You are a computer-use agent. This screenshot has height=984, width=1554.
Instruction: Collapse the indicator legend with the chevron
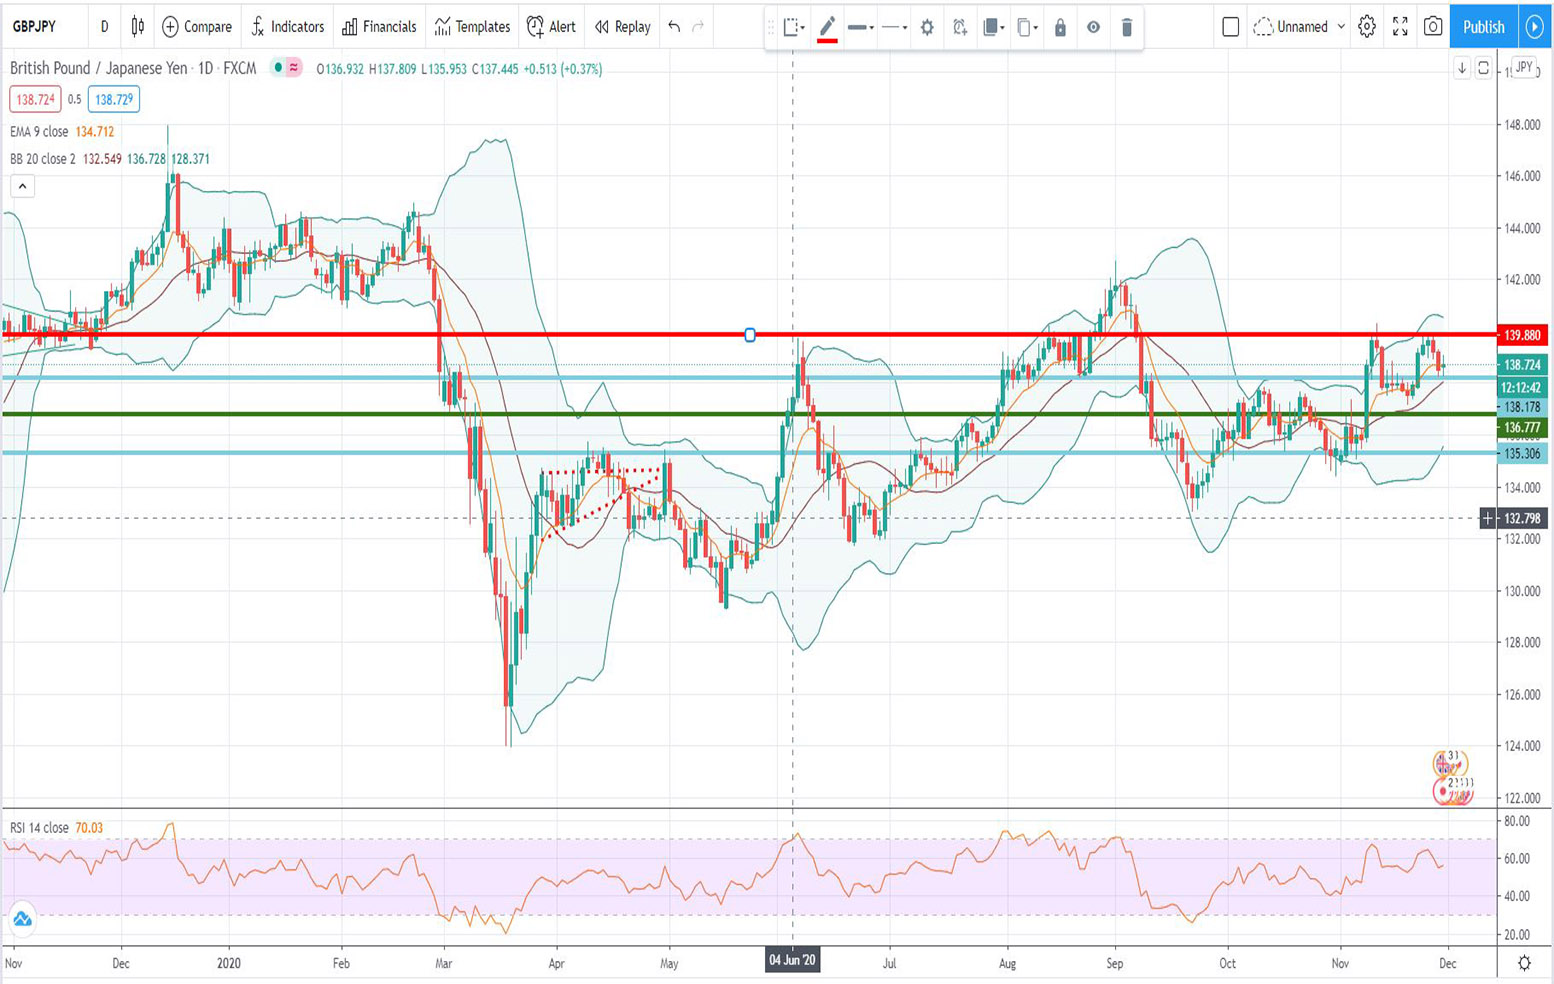tap(20, 185)
